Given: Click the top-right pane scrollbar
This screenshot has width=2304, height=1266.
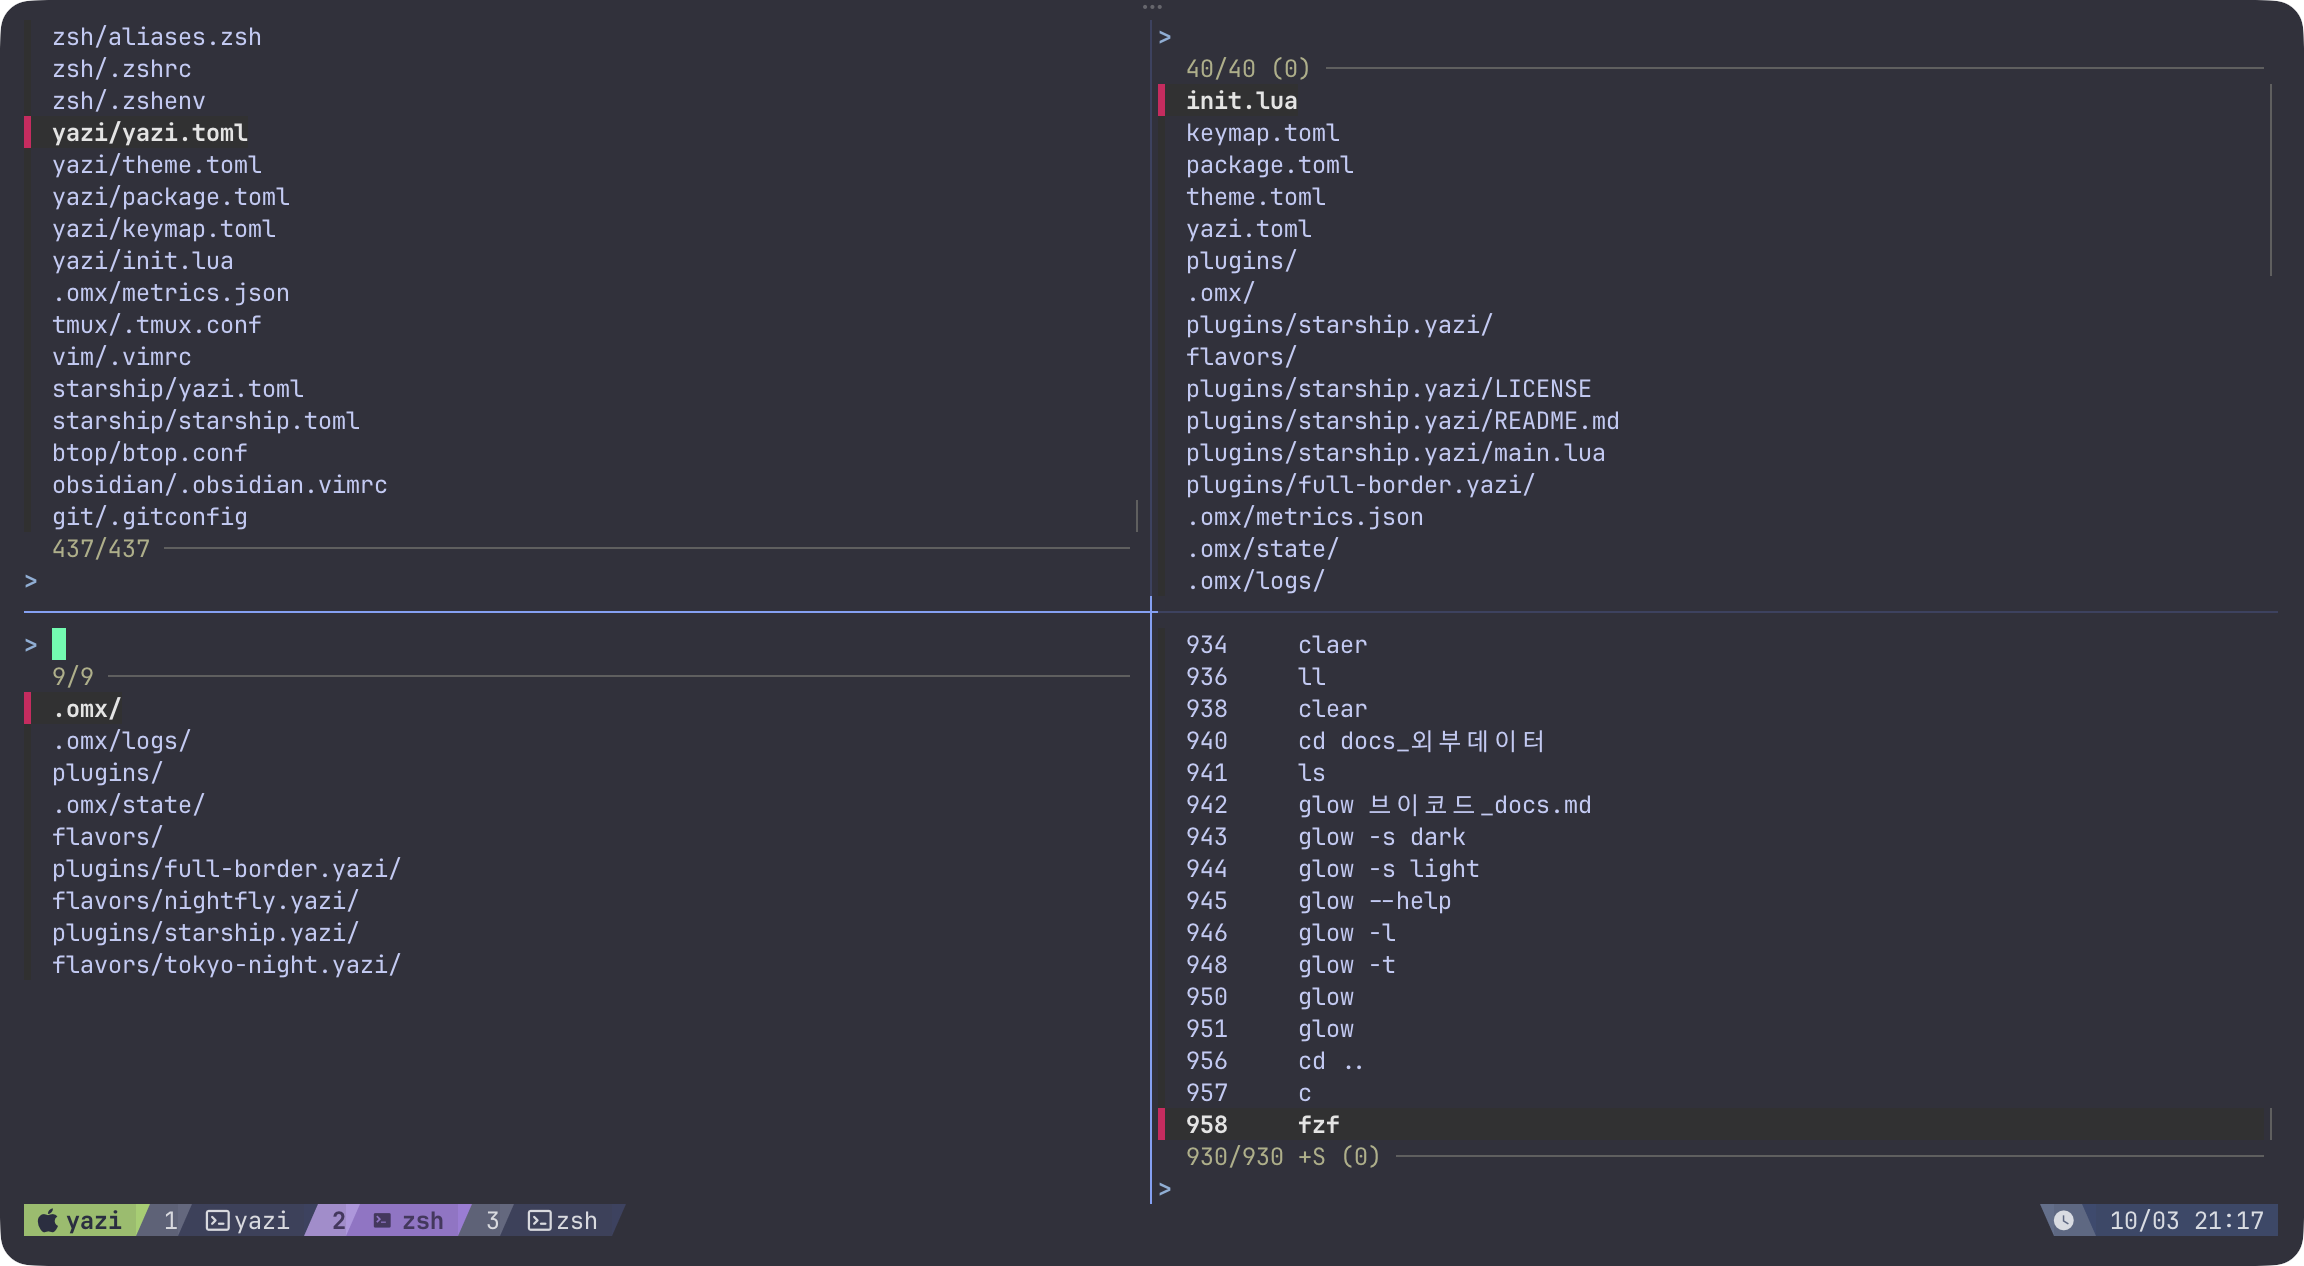Looking at the screenshot, I should [x=2270, y=180].
